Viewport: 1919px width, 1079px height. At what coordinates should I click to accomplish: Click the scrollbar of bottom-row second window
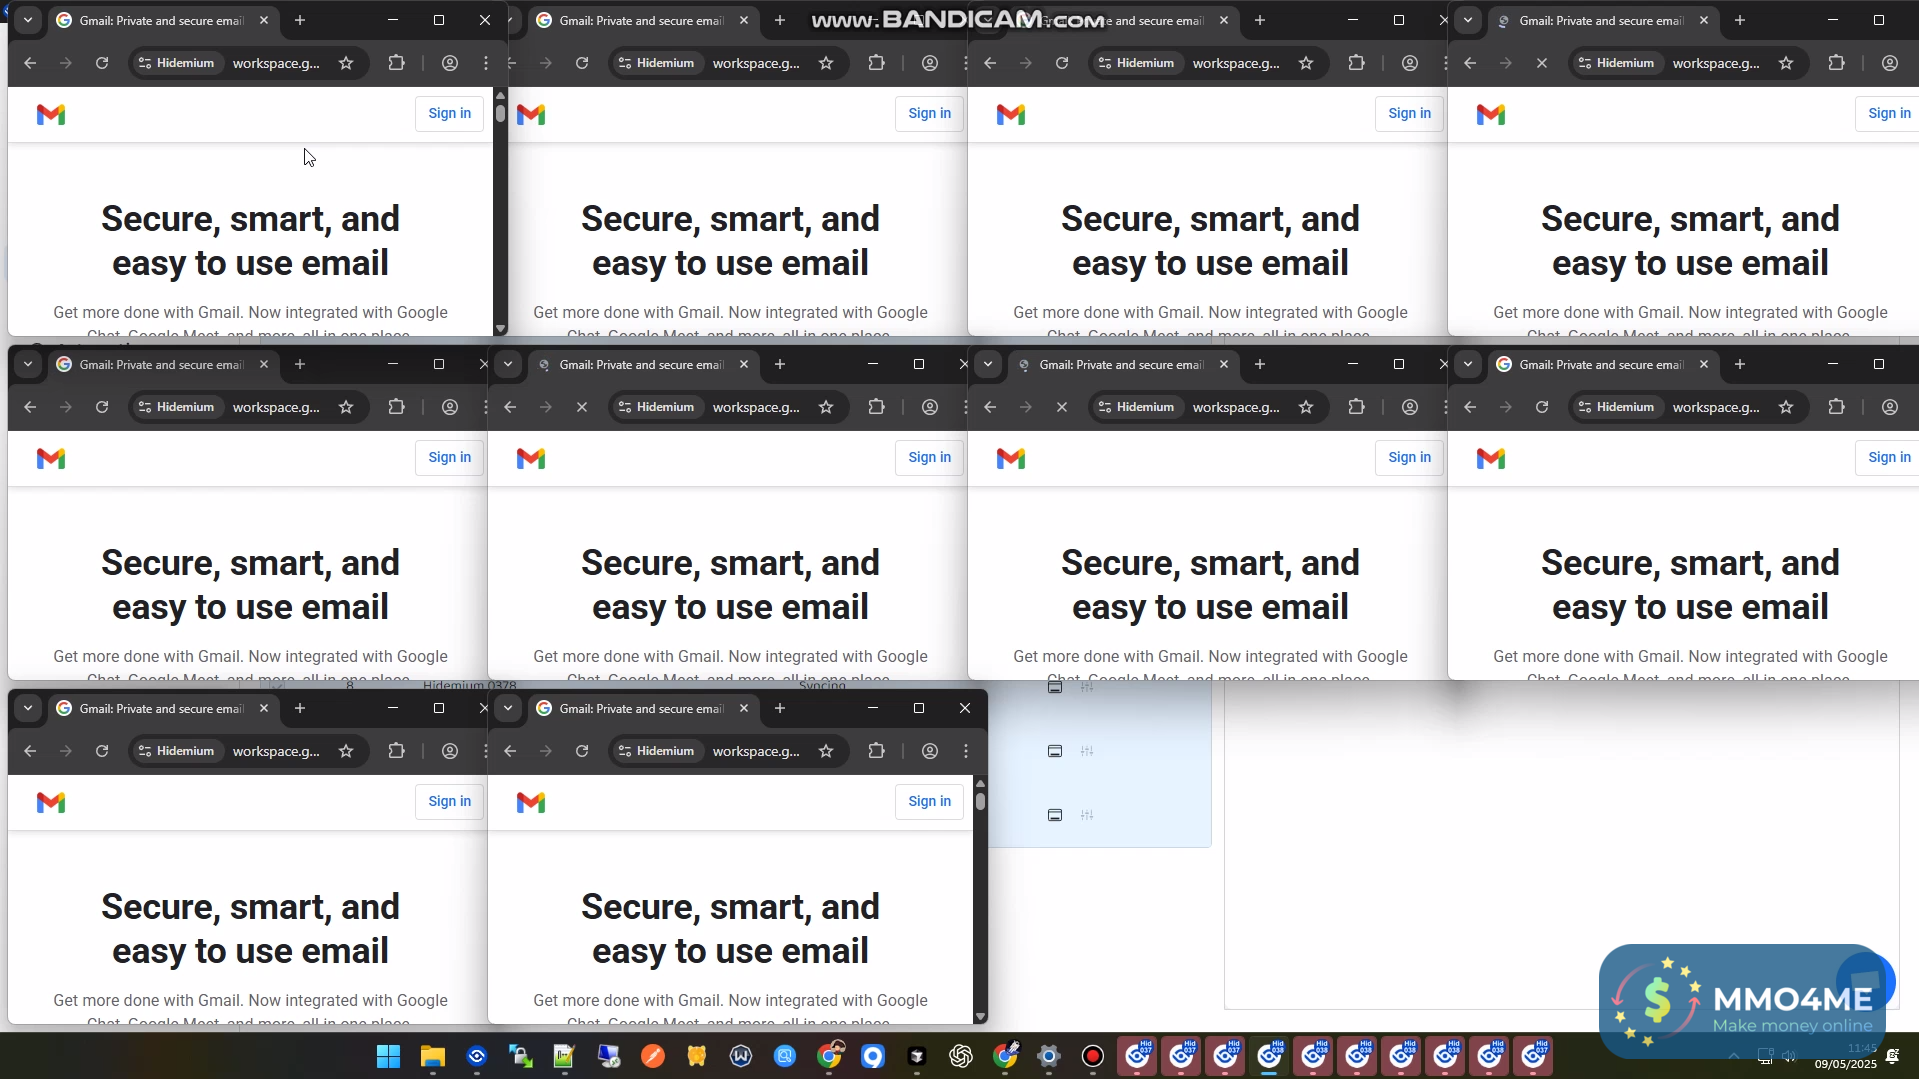click(x=981, y=900)
